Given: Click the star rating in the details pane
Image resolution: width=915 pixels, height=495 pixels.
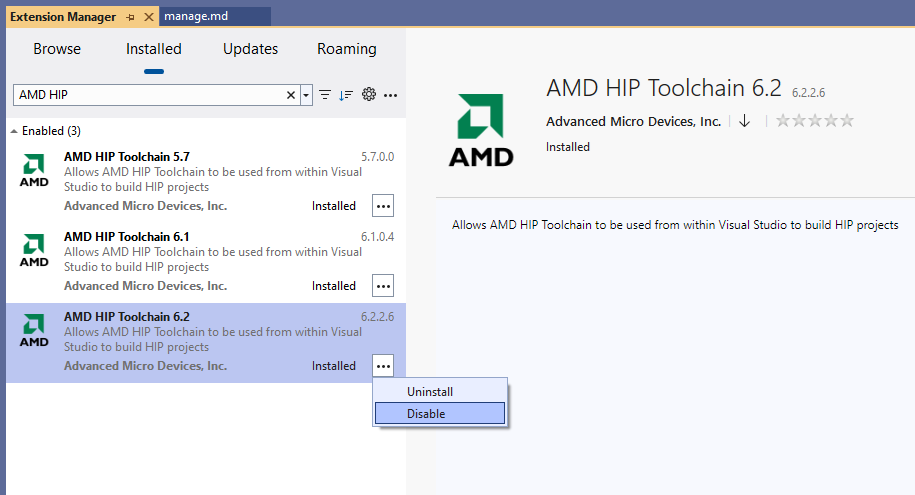Looking at the screenshot, I should (x=815, y=121).
